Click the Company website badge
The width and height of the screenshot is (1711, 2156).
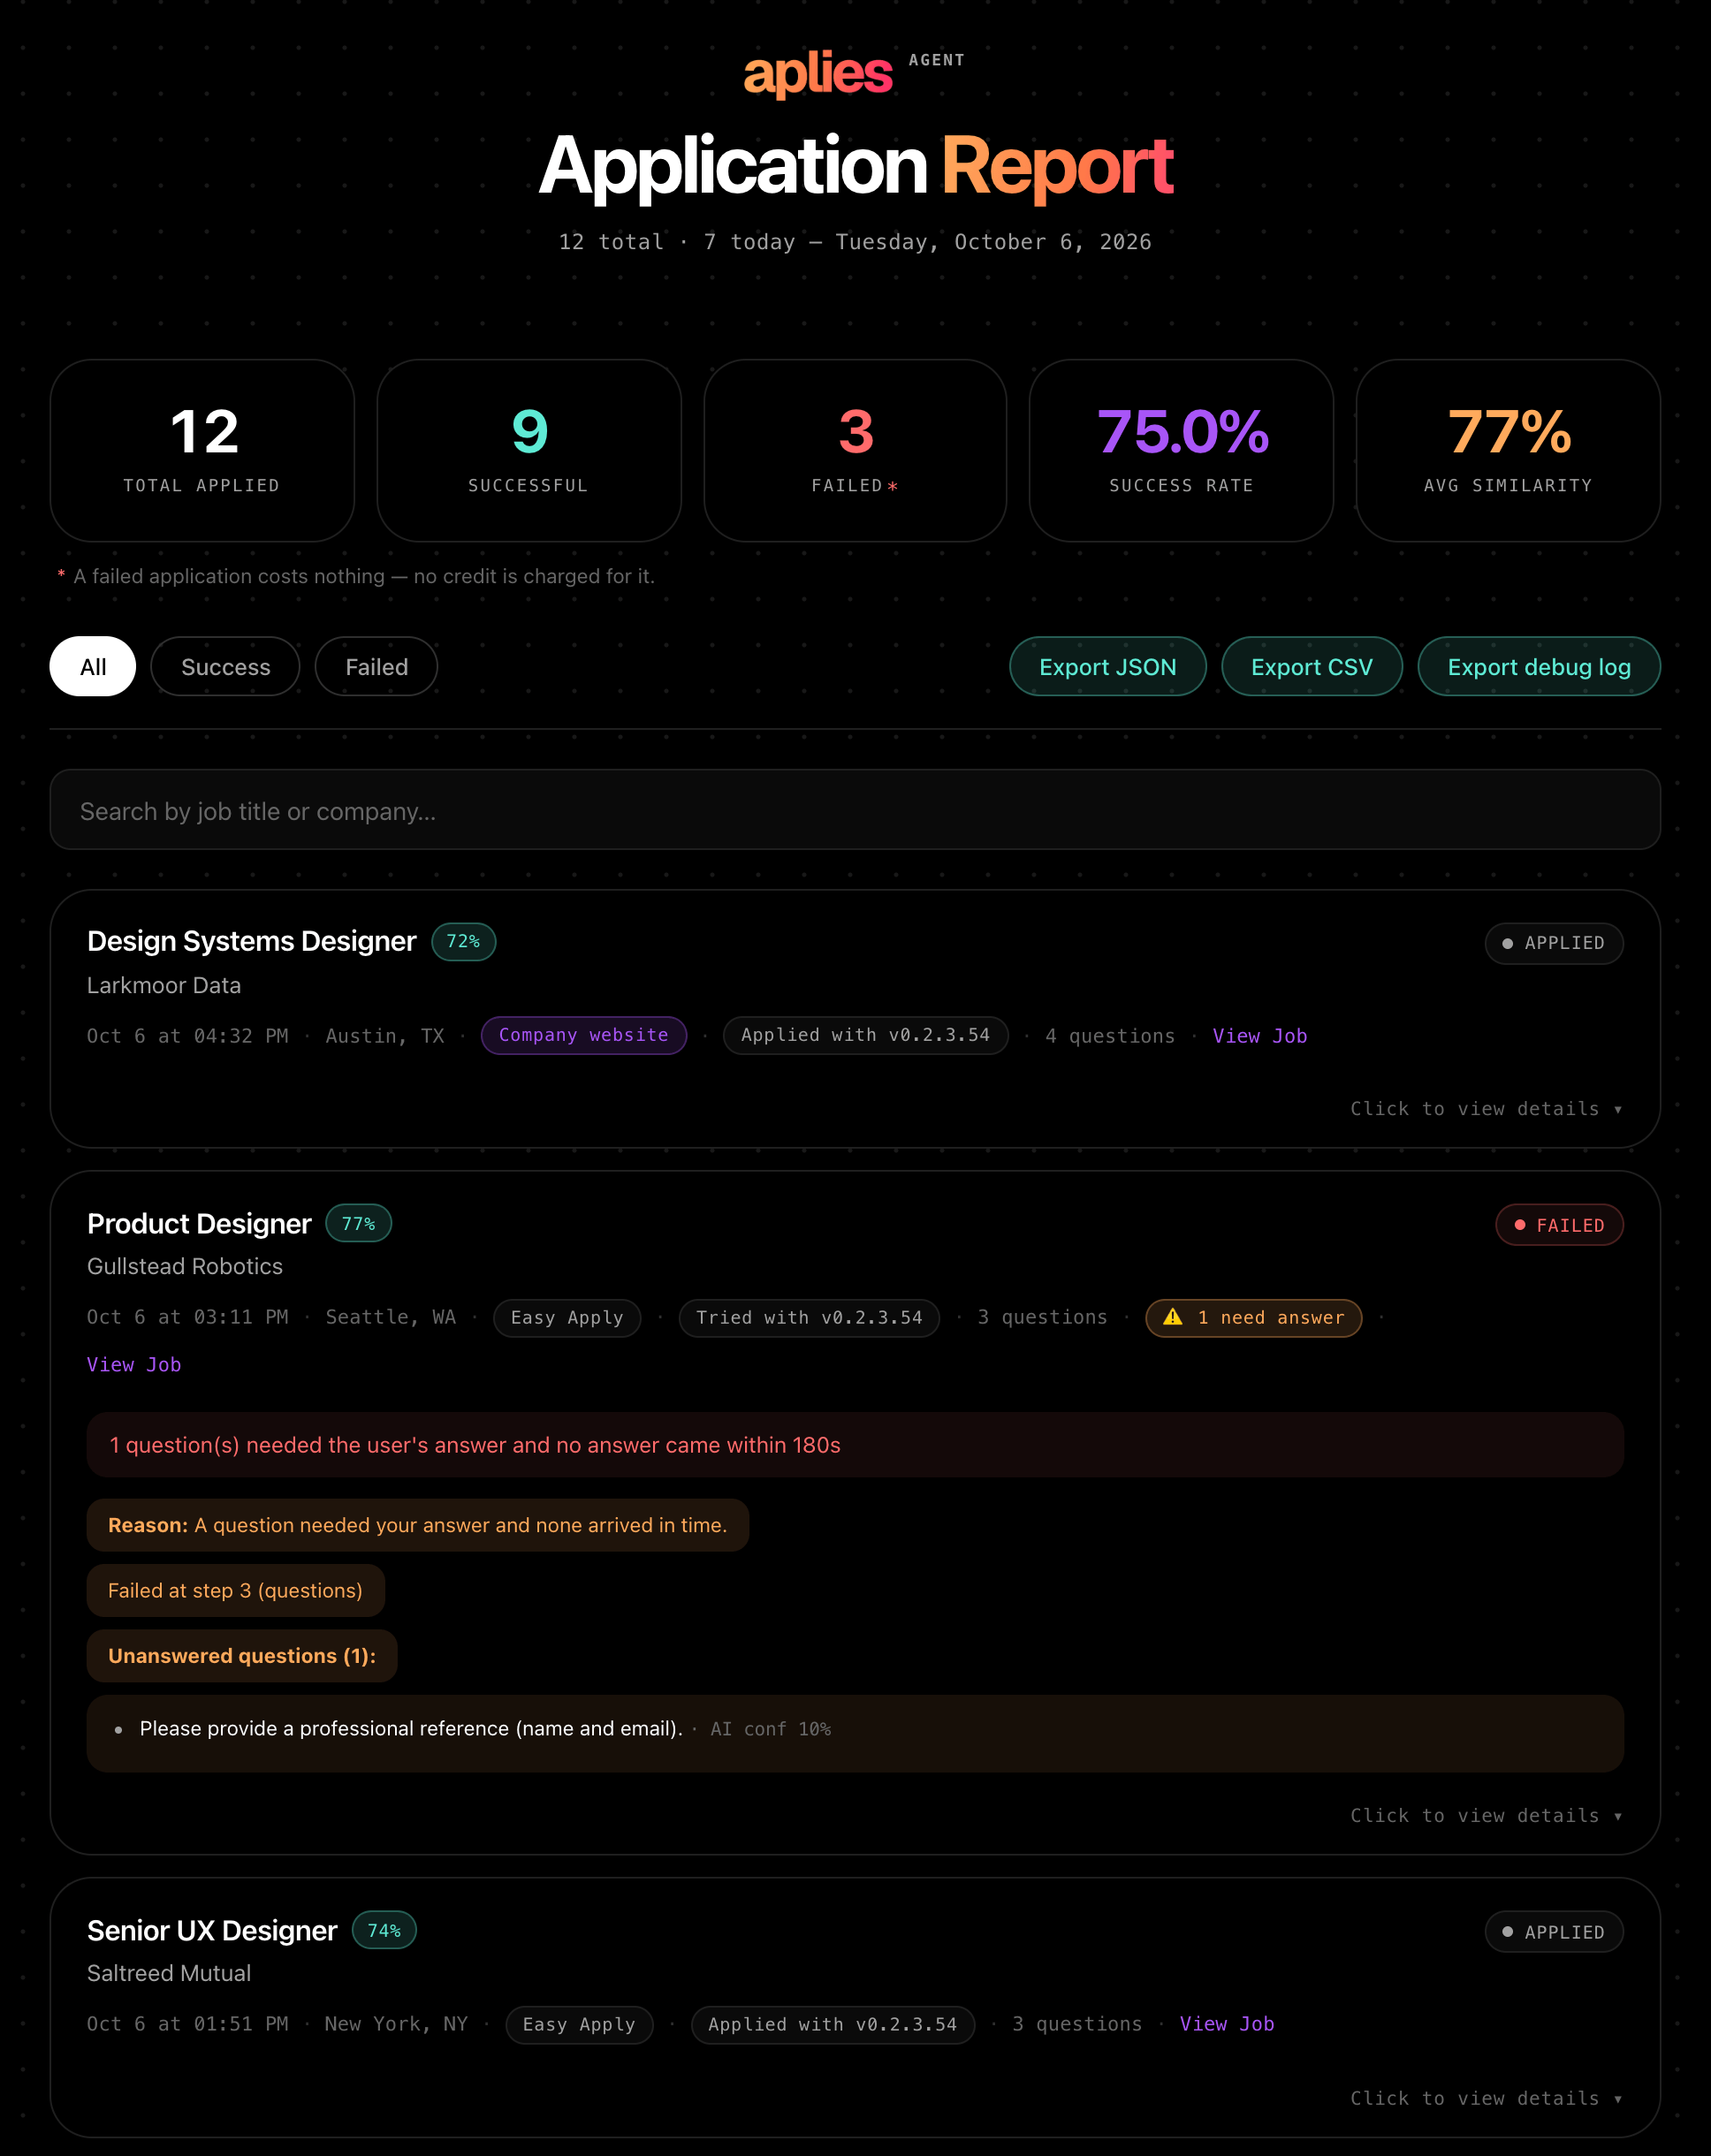(x=584, y=1035)
